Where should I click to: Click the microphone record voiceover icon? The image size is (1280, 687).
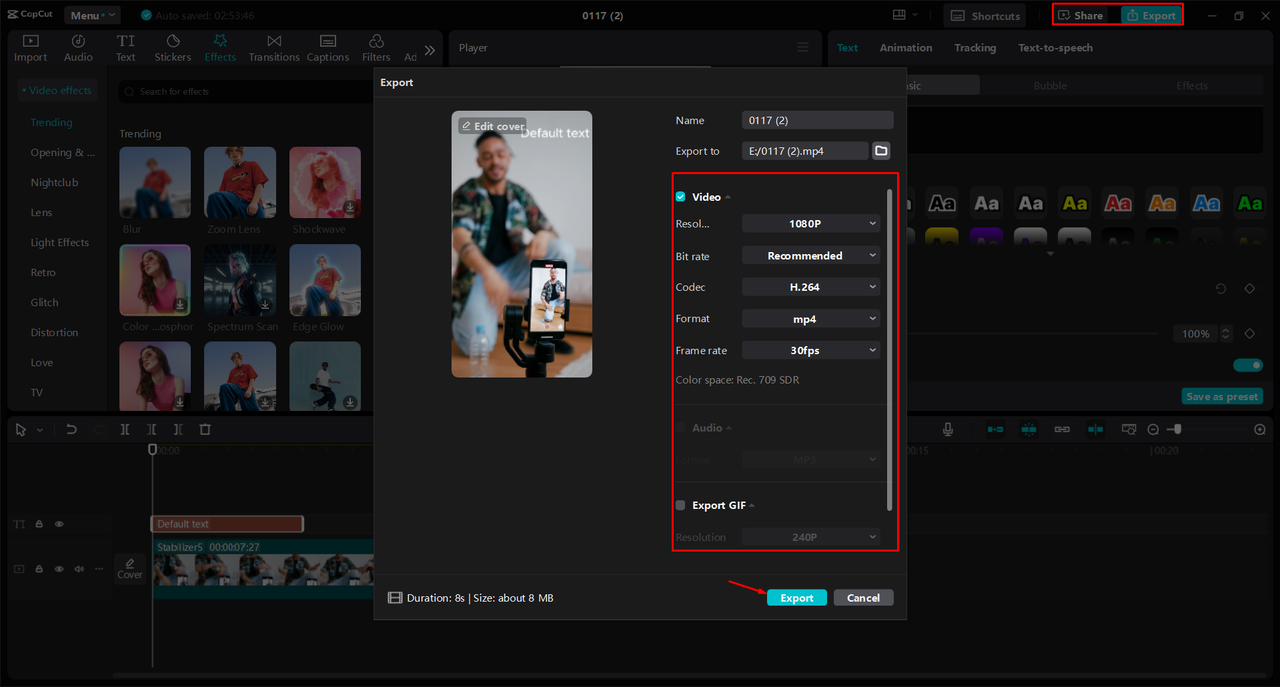pyautogui.click(x=948, y=429)
